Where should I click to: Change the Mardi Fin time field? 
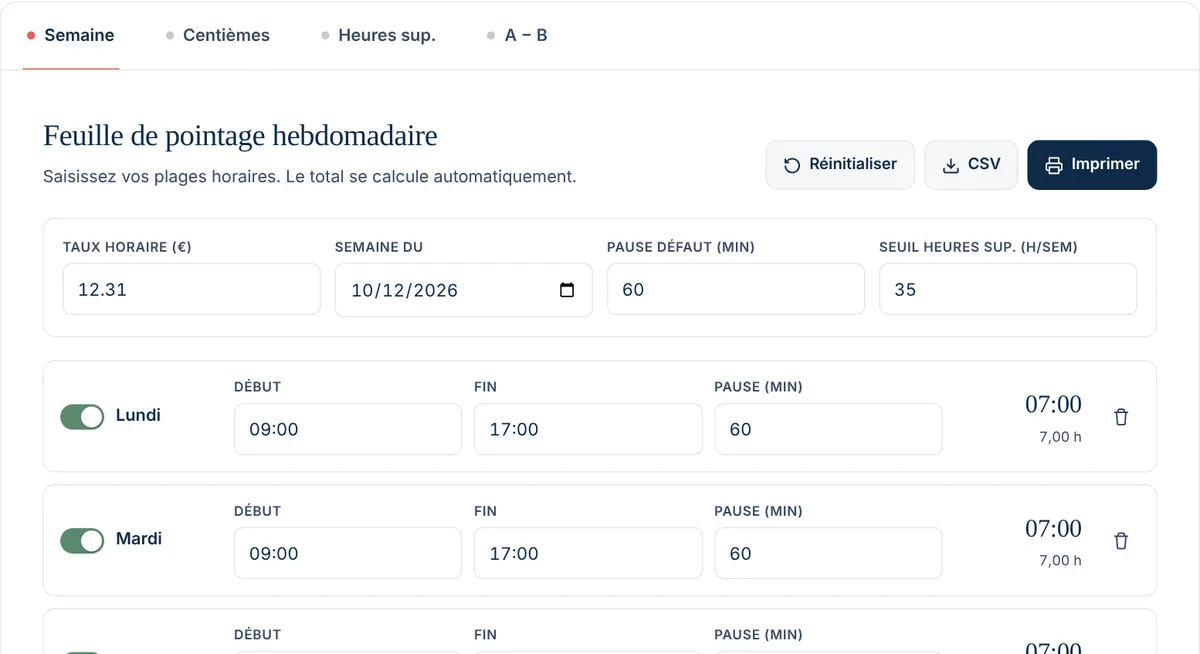point(588,553)
